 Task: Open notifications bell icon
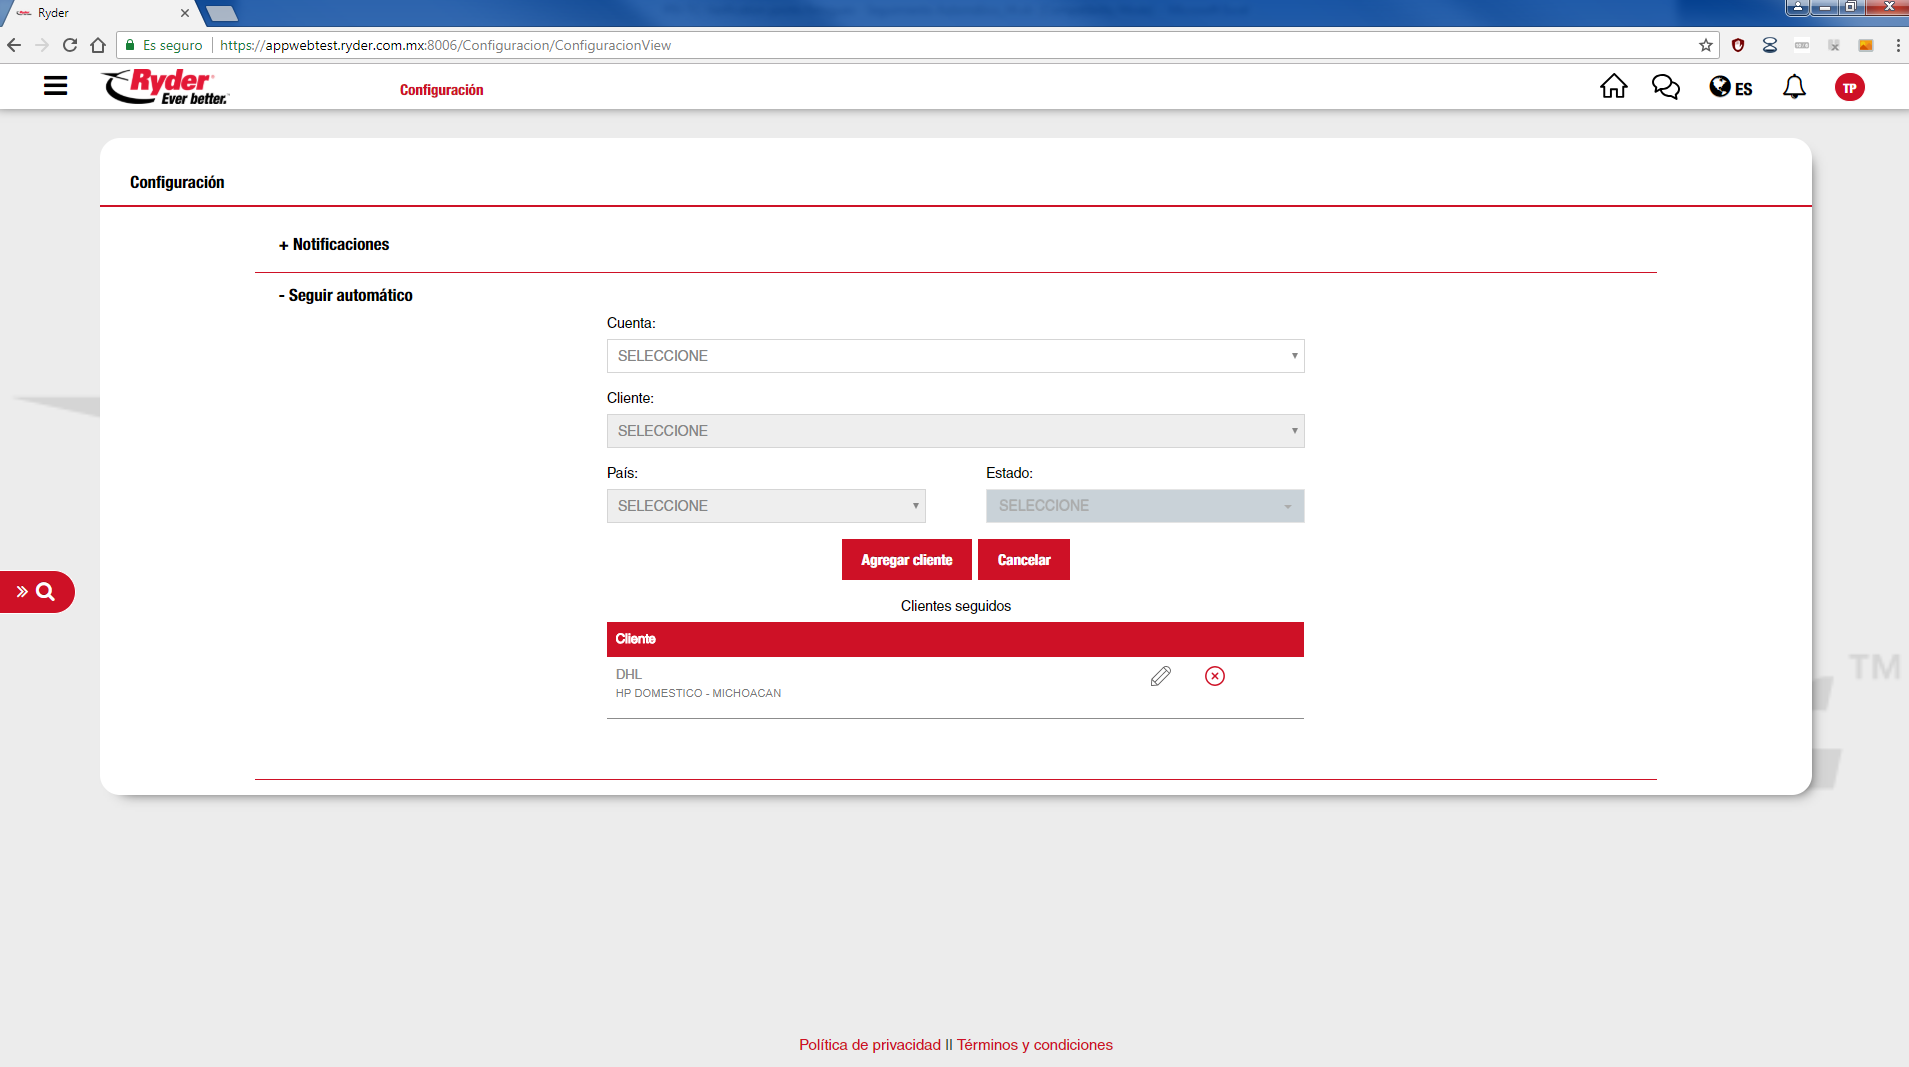(1794, 87)
